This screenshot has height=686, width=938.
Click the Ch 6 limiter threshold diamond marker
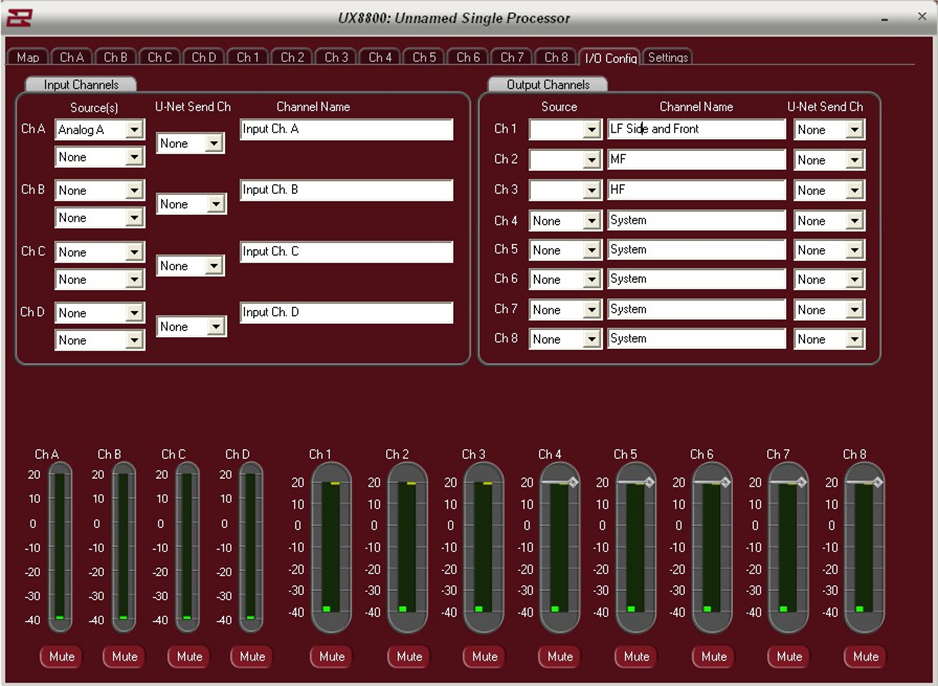click(x=725, y=482)
